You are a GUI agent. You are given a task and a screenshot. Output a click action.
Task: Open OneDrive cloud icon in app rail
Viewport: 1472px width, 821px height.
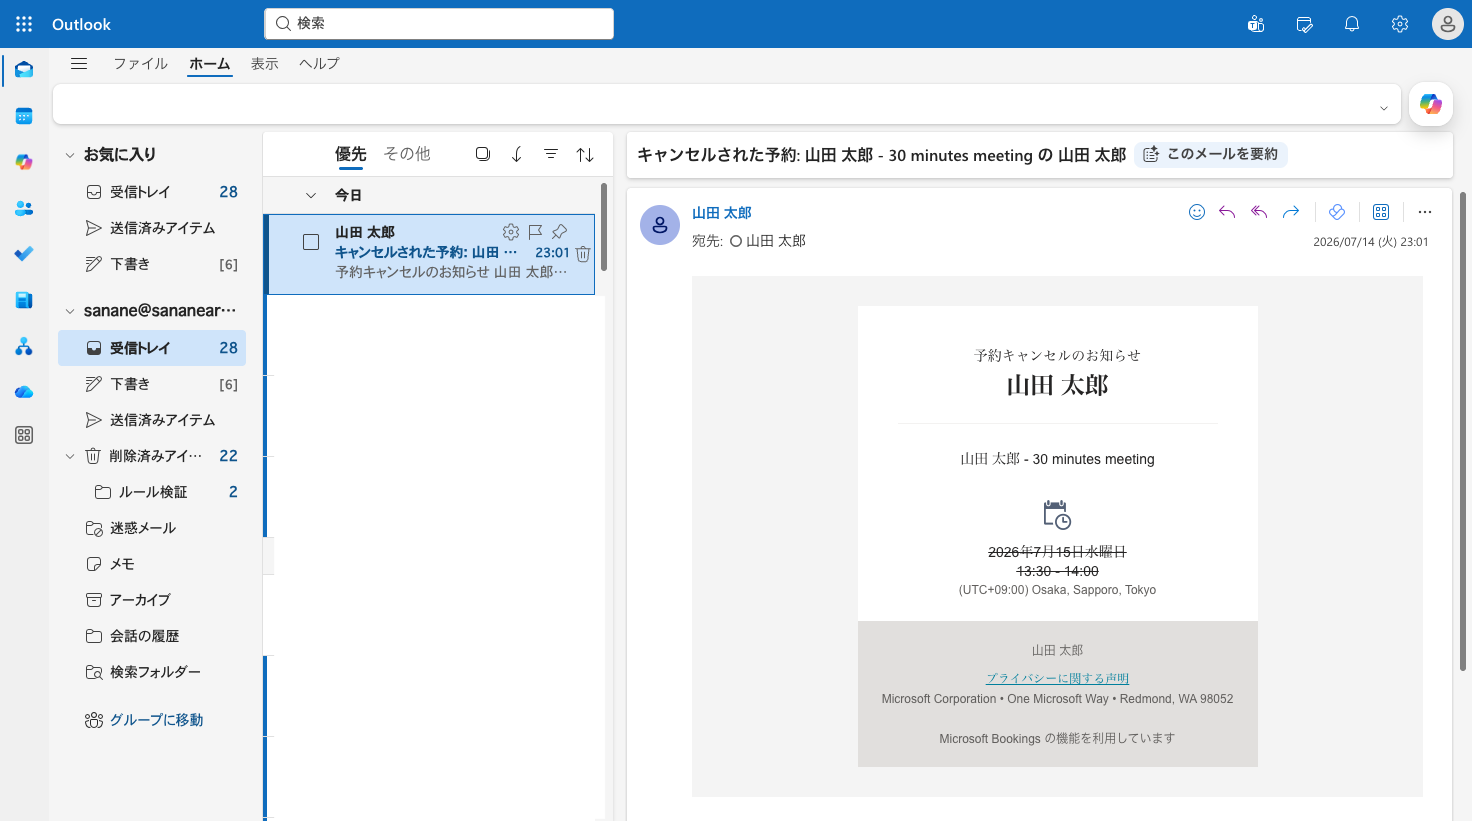pyautogui.click(x=24, y=392)
